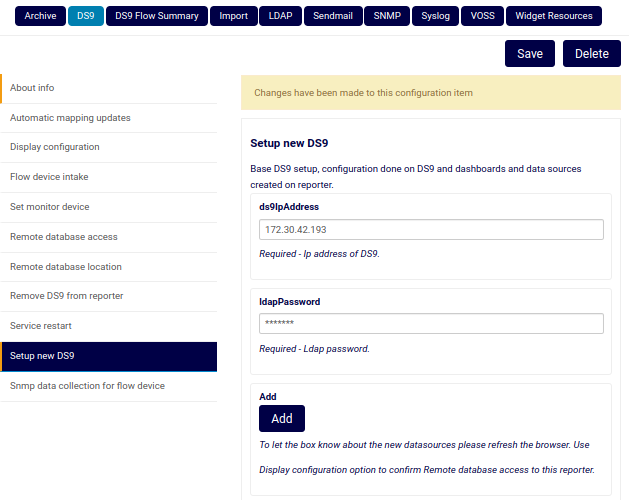Select the DS9 tab

pyautogui.click(x=86, y=16)
